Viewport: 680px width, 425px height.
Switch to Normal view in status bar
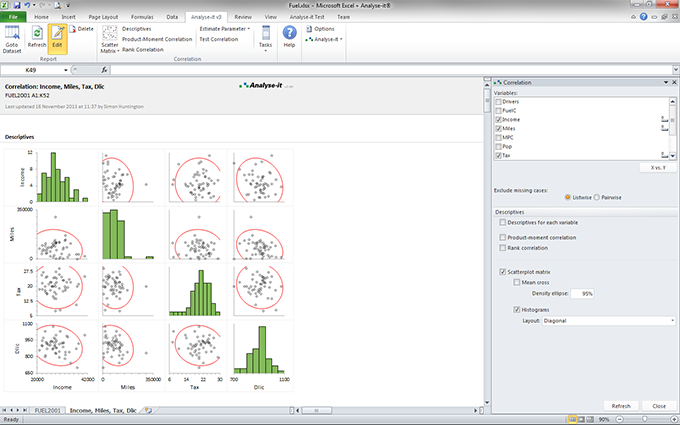[572, 419]
